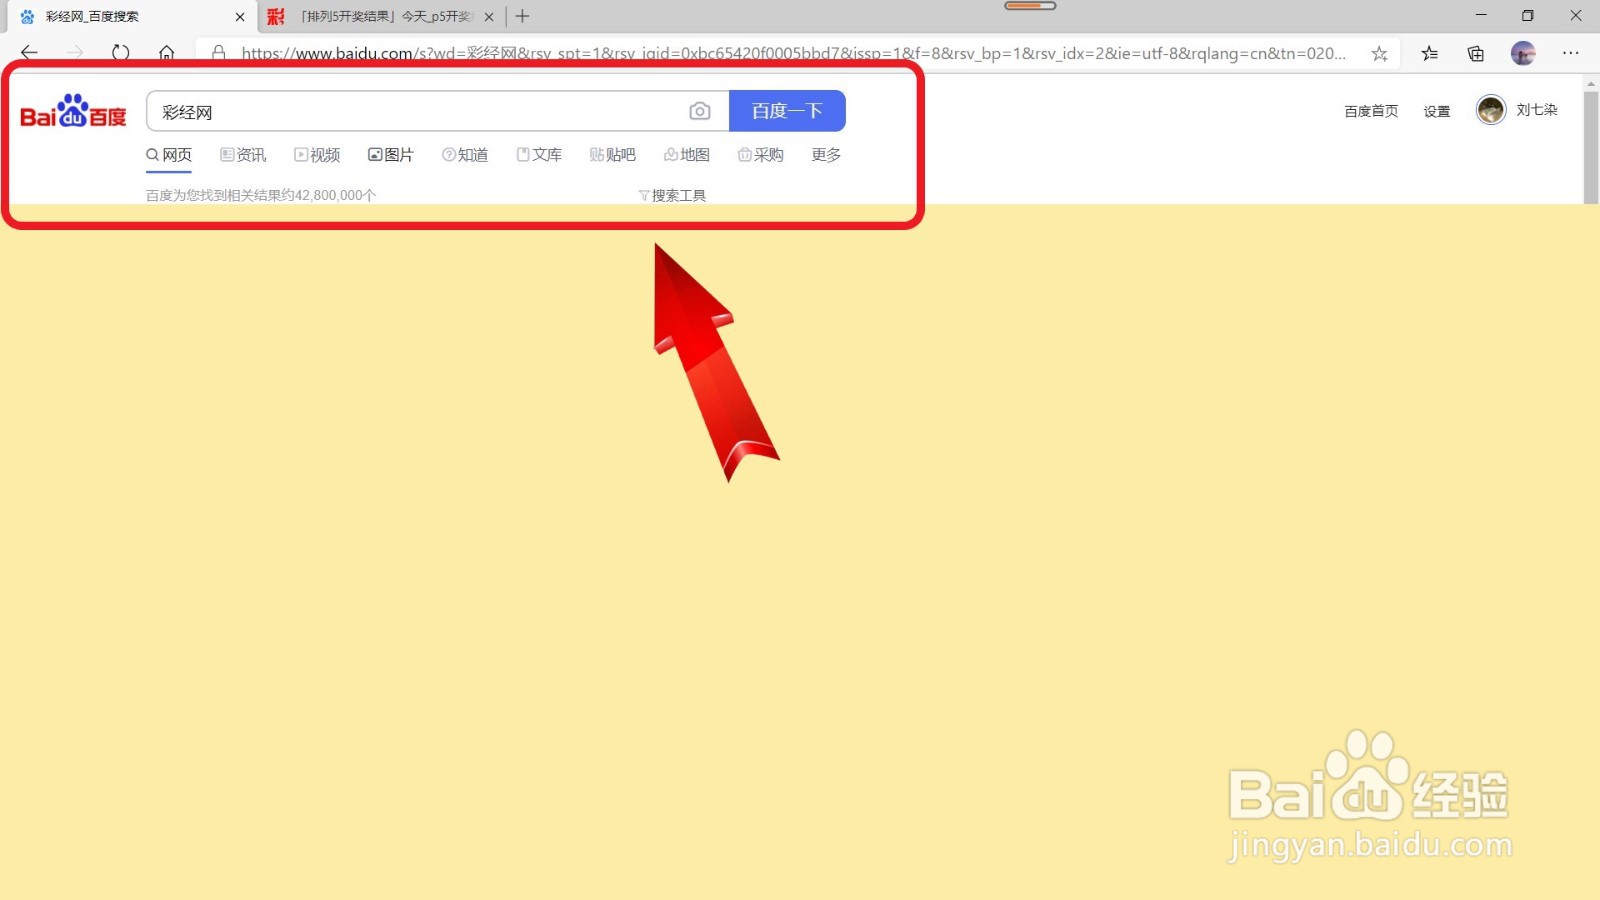This screenshot has width=1600, height=900.
Task: Close the 排列5开奖结果 browser tab
Action: click(x=489, y=17)
